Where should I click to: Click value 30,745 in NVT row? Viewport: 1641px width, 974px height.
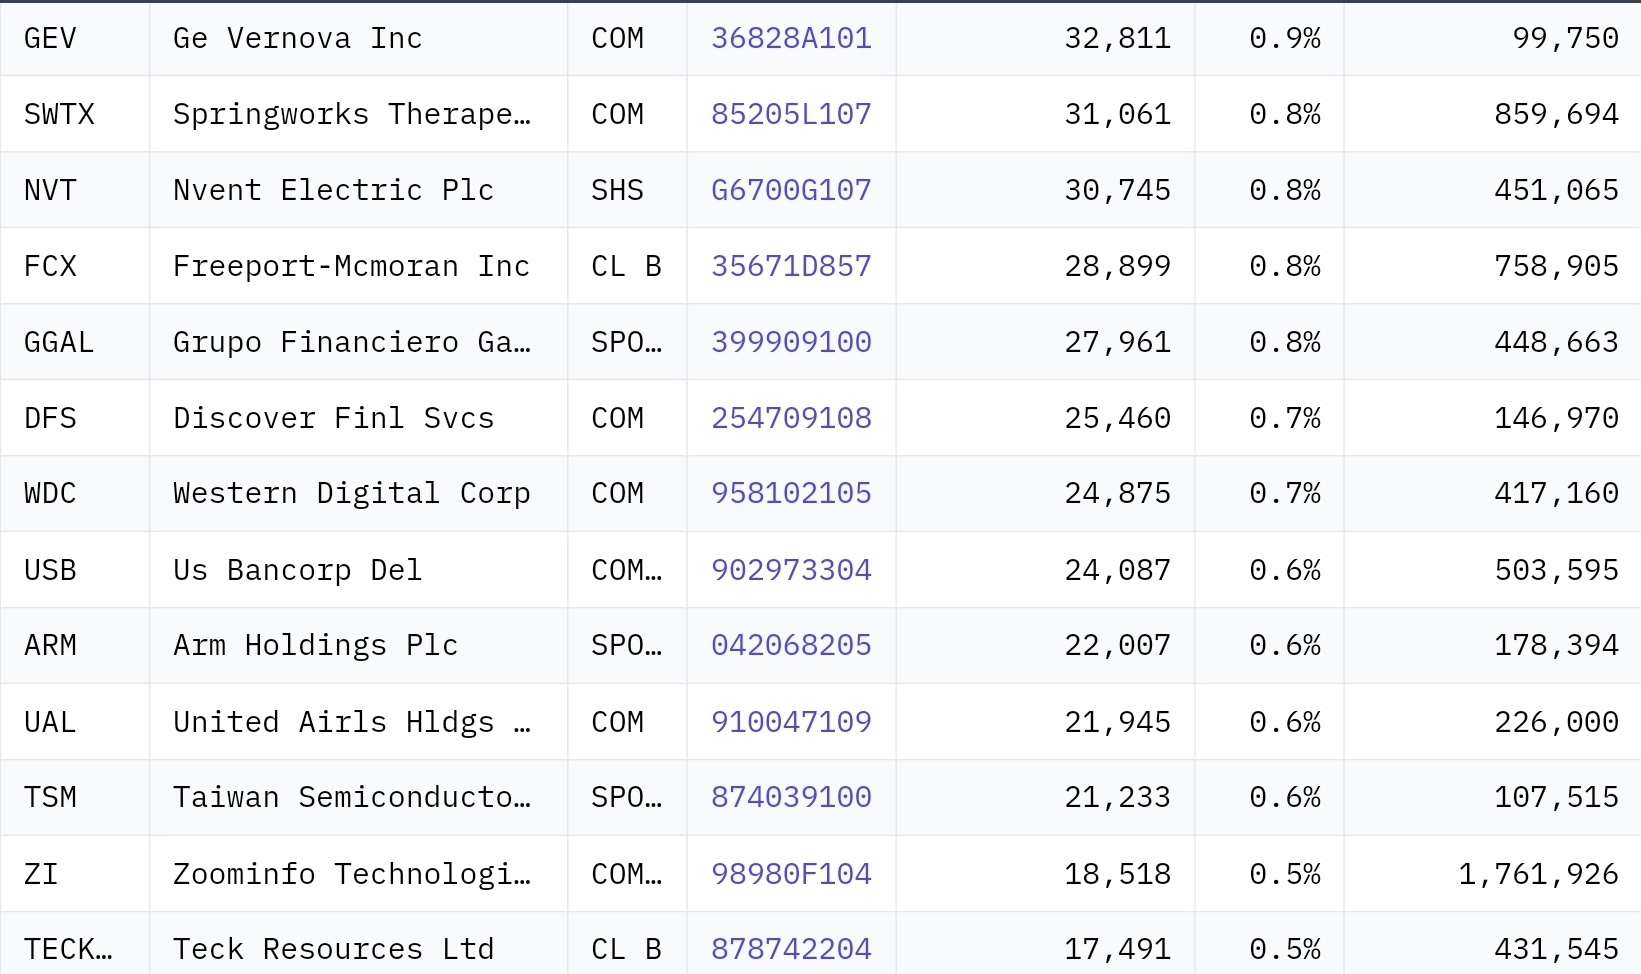[1118, 190]
